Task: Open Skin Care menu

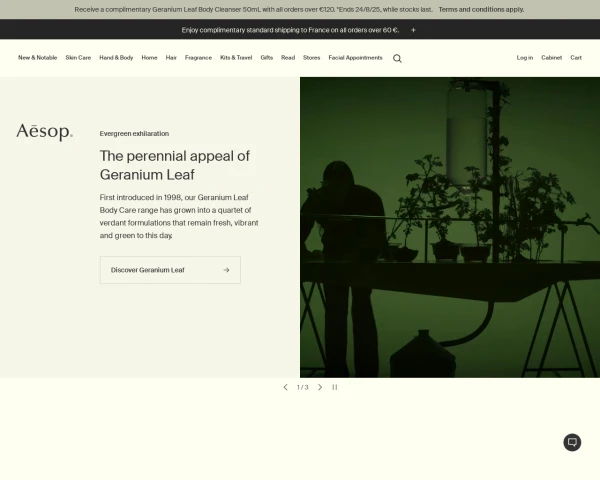Action: coord(78,58)
